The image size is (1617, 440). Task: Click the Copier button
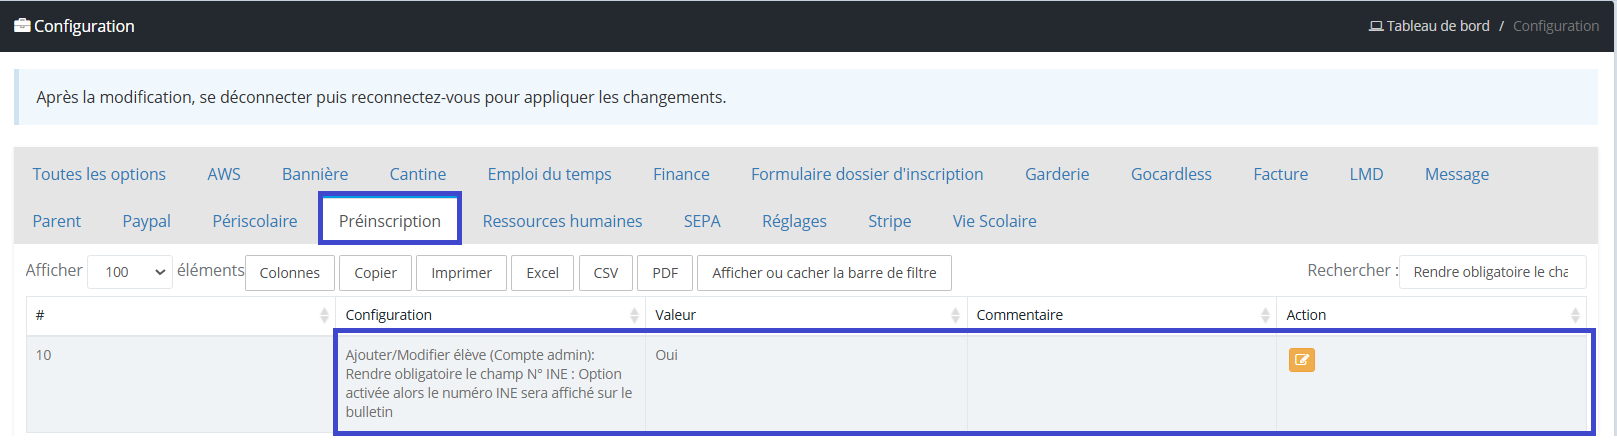375,273
